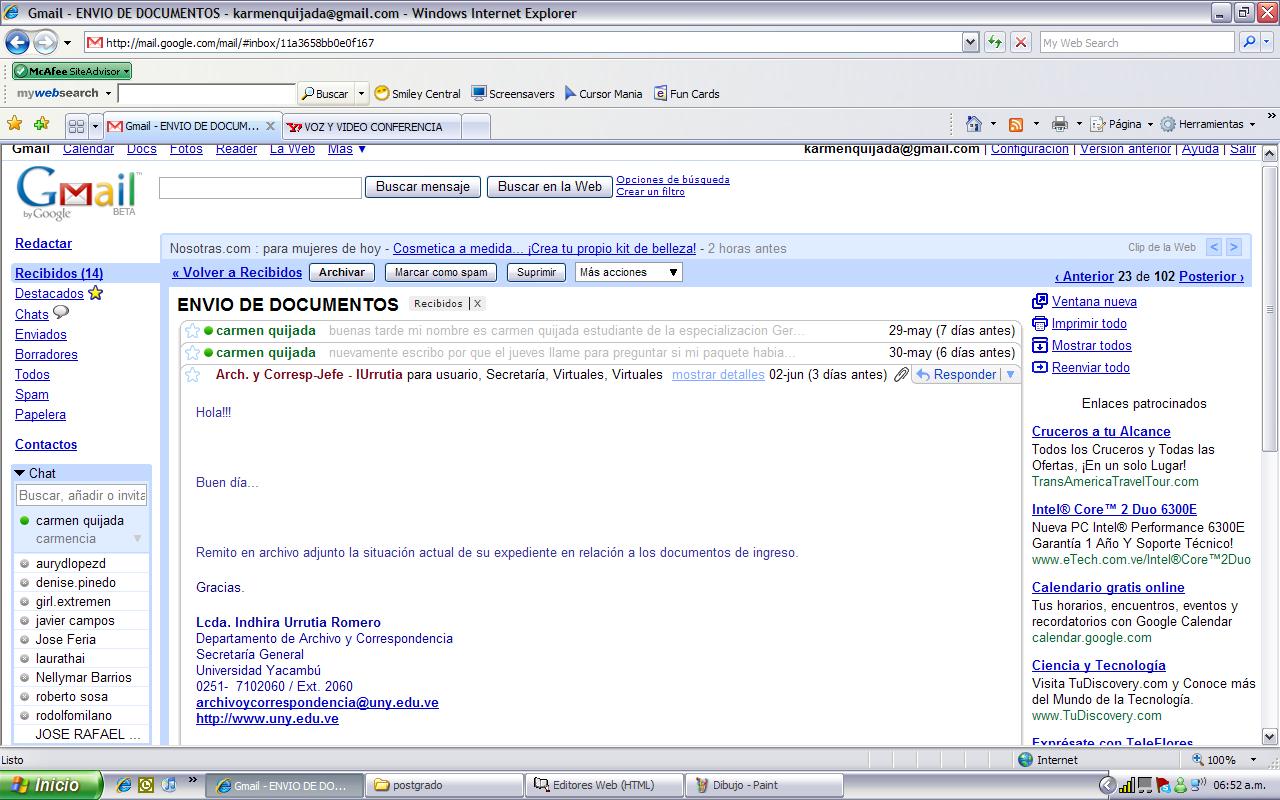The image size is (1280, 800).
Task: Refresh the page with the green arrows icon
Action: pos(995,42)
